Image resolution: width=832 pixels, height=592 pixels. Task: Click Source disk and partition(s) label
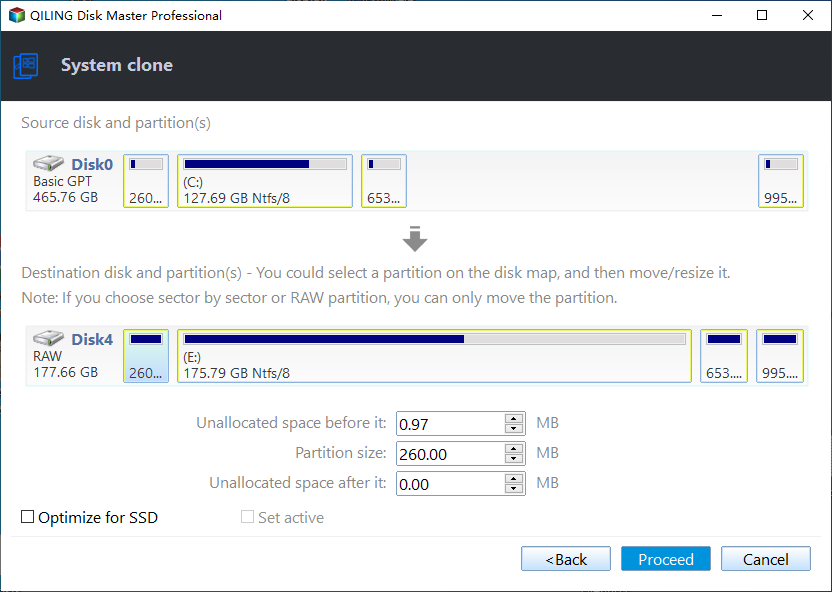[116, 123]
